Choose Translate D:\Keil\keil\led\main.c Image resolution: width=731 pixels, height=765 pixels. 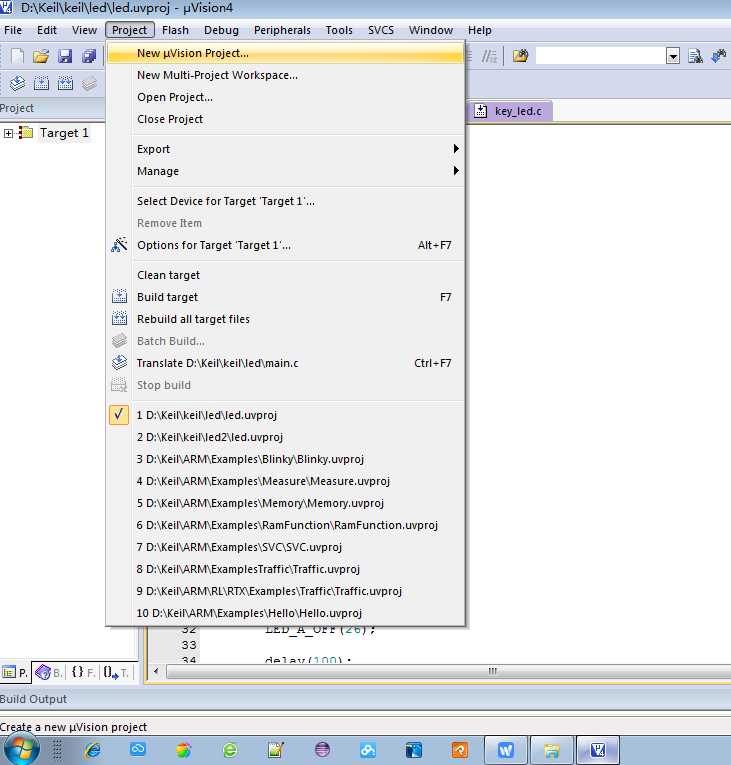(x=285, y=363)
